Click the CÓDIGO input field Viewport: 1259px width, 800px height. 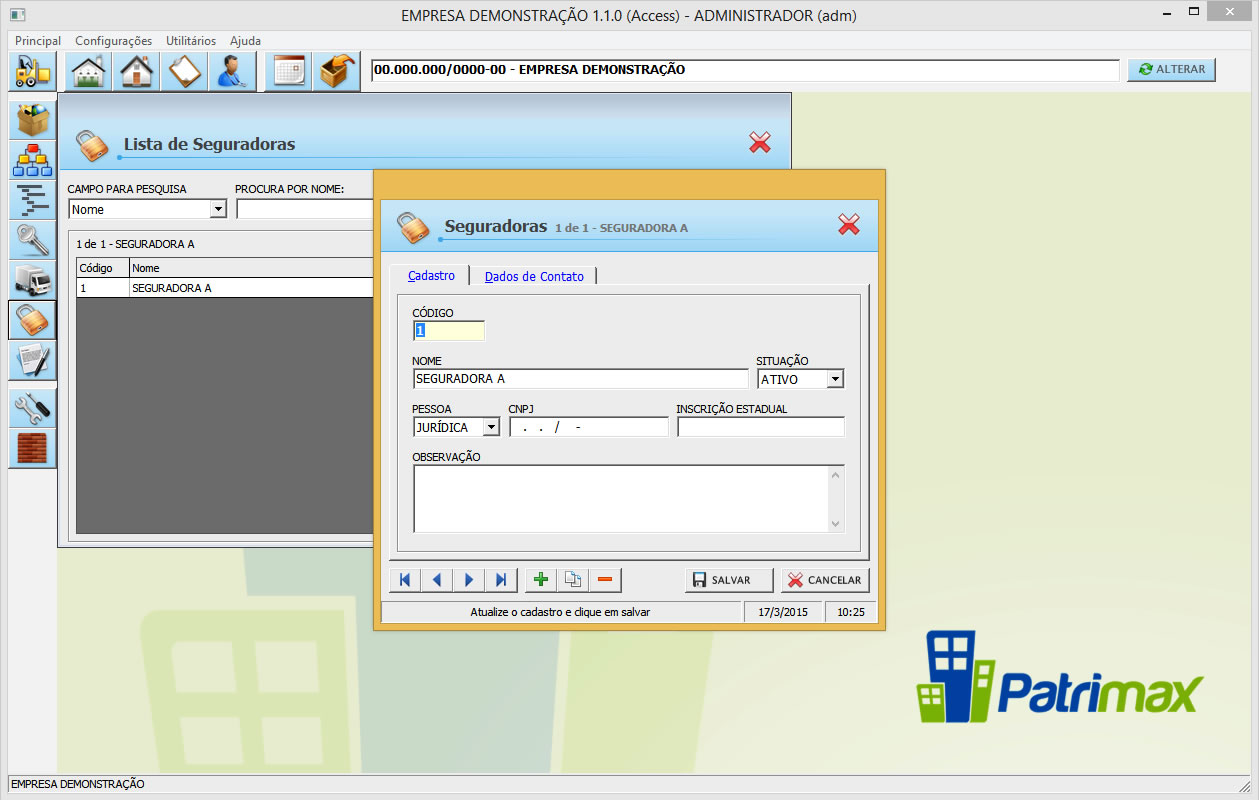pos(448,331)
